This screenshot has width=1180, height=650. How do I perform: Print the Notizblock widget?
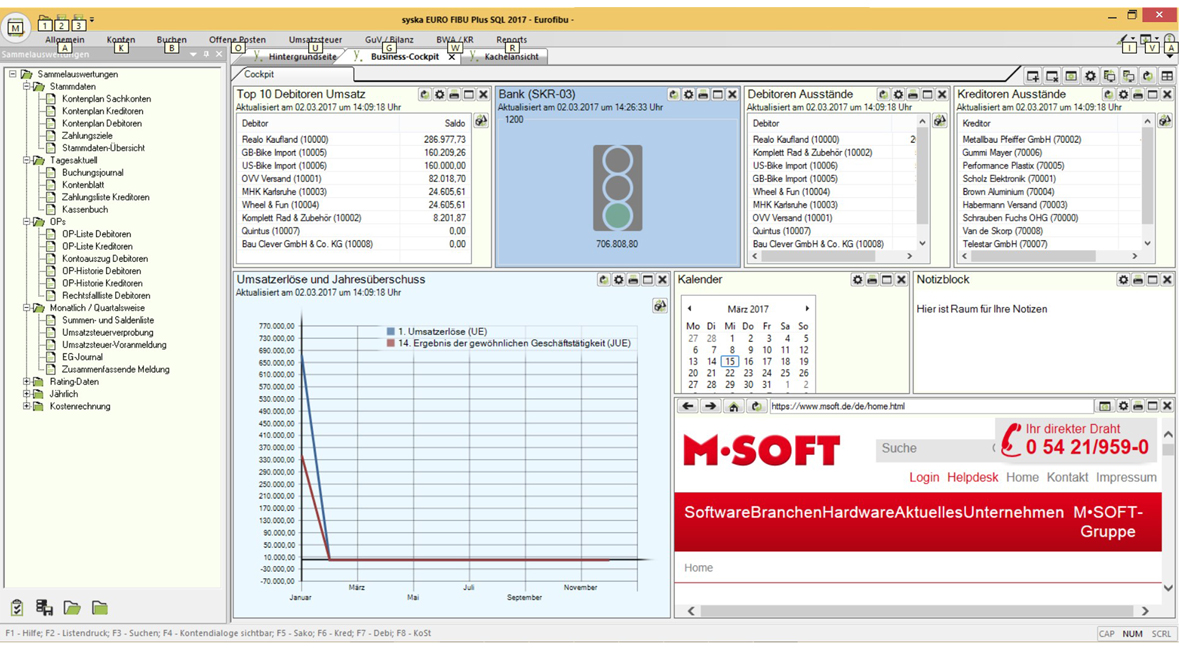click(x=1137, y=281)
